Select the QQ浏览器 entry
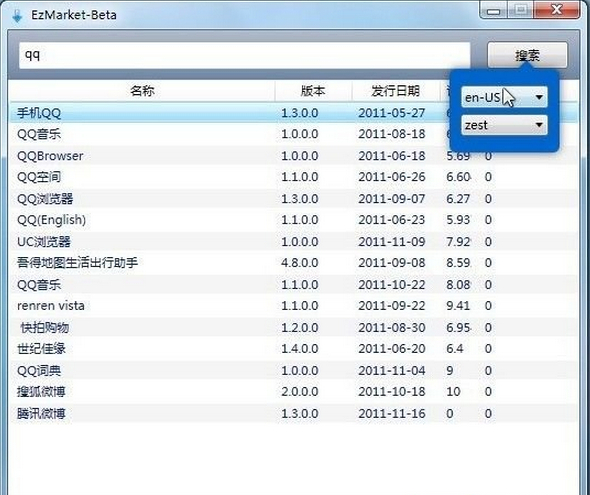 click(x=293, y=199)
